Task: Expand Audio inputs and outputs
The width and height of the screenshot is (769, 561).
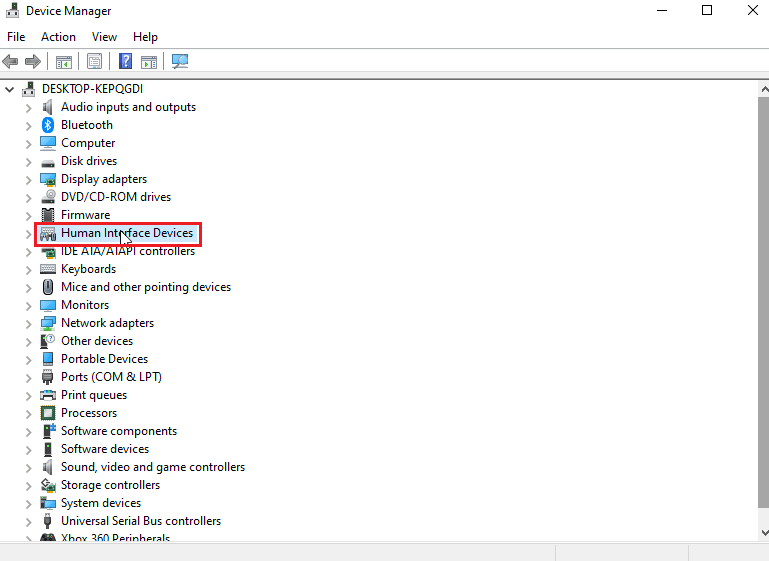Action: (28, 107)
